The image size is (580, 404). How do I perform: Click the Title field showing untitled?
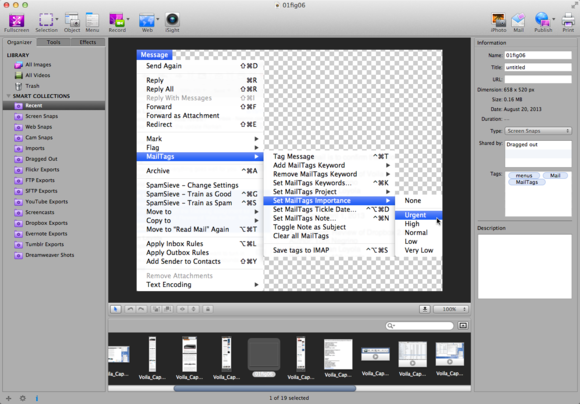pyautogui.click(x=538, y=67)
